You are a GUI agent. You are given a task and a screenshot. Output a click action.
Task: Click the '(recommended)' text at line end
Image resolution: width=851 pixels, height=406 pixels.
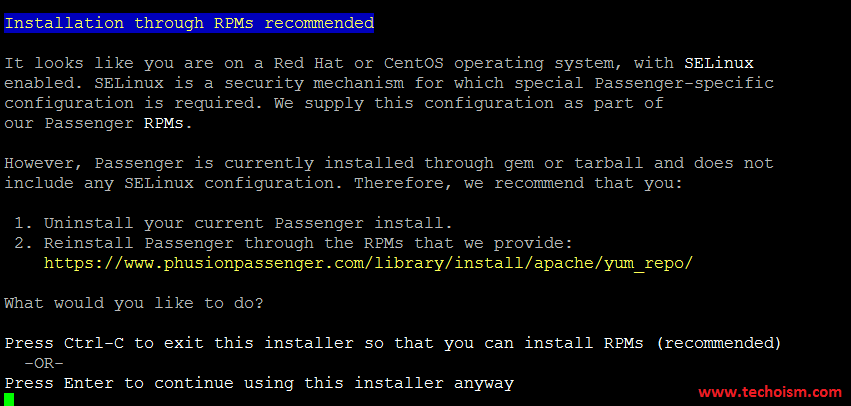(x=719, y=343)
